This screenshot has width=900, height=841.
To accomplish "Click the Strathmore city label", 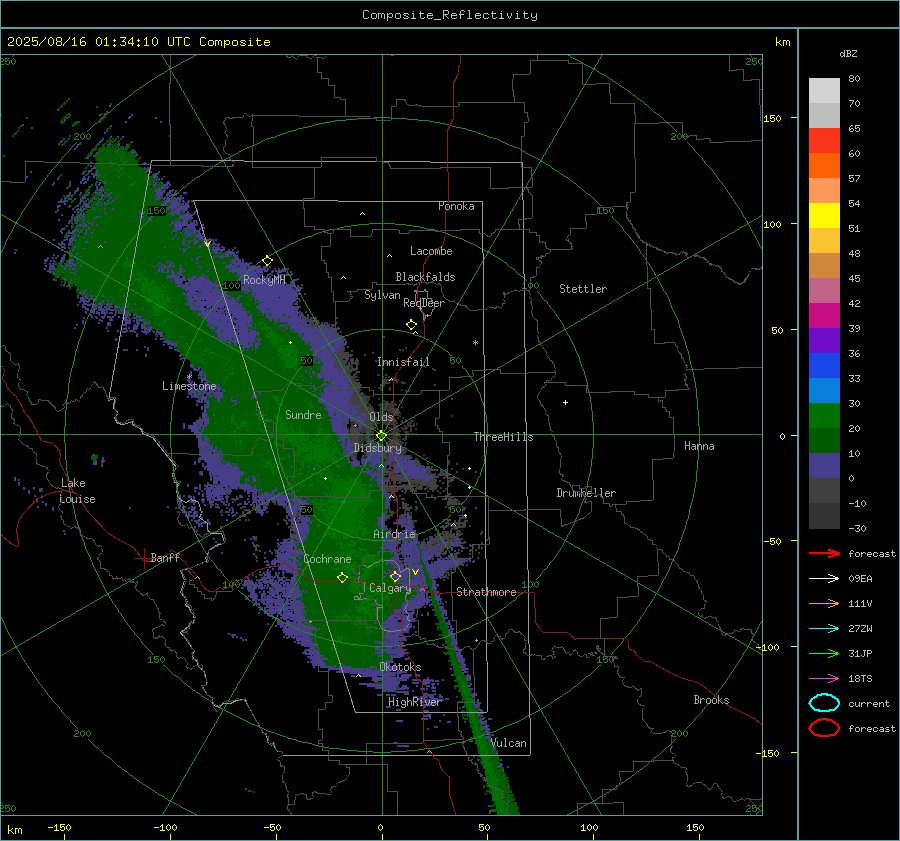I will tap(486, 592).
